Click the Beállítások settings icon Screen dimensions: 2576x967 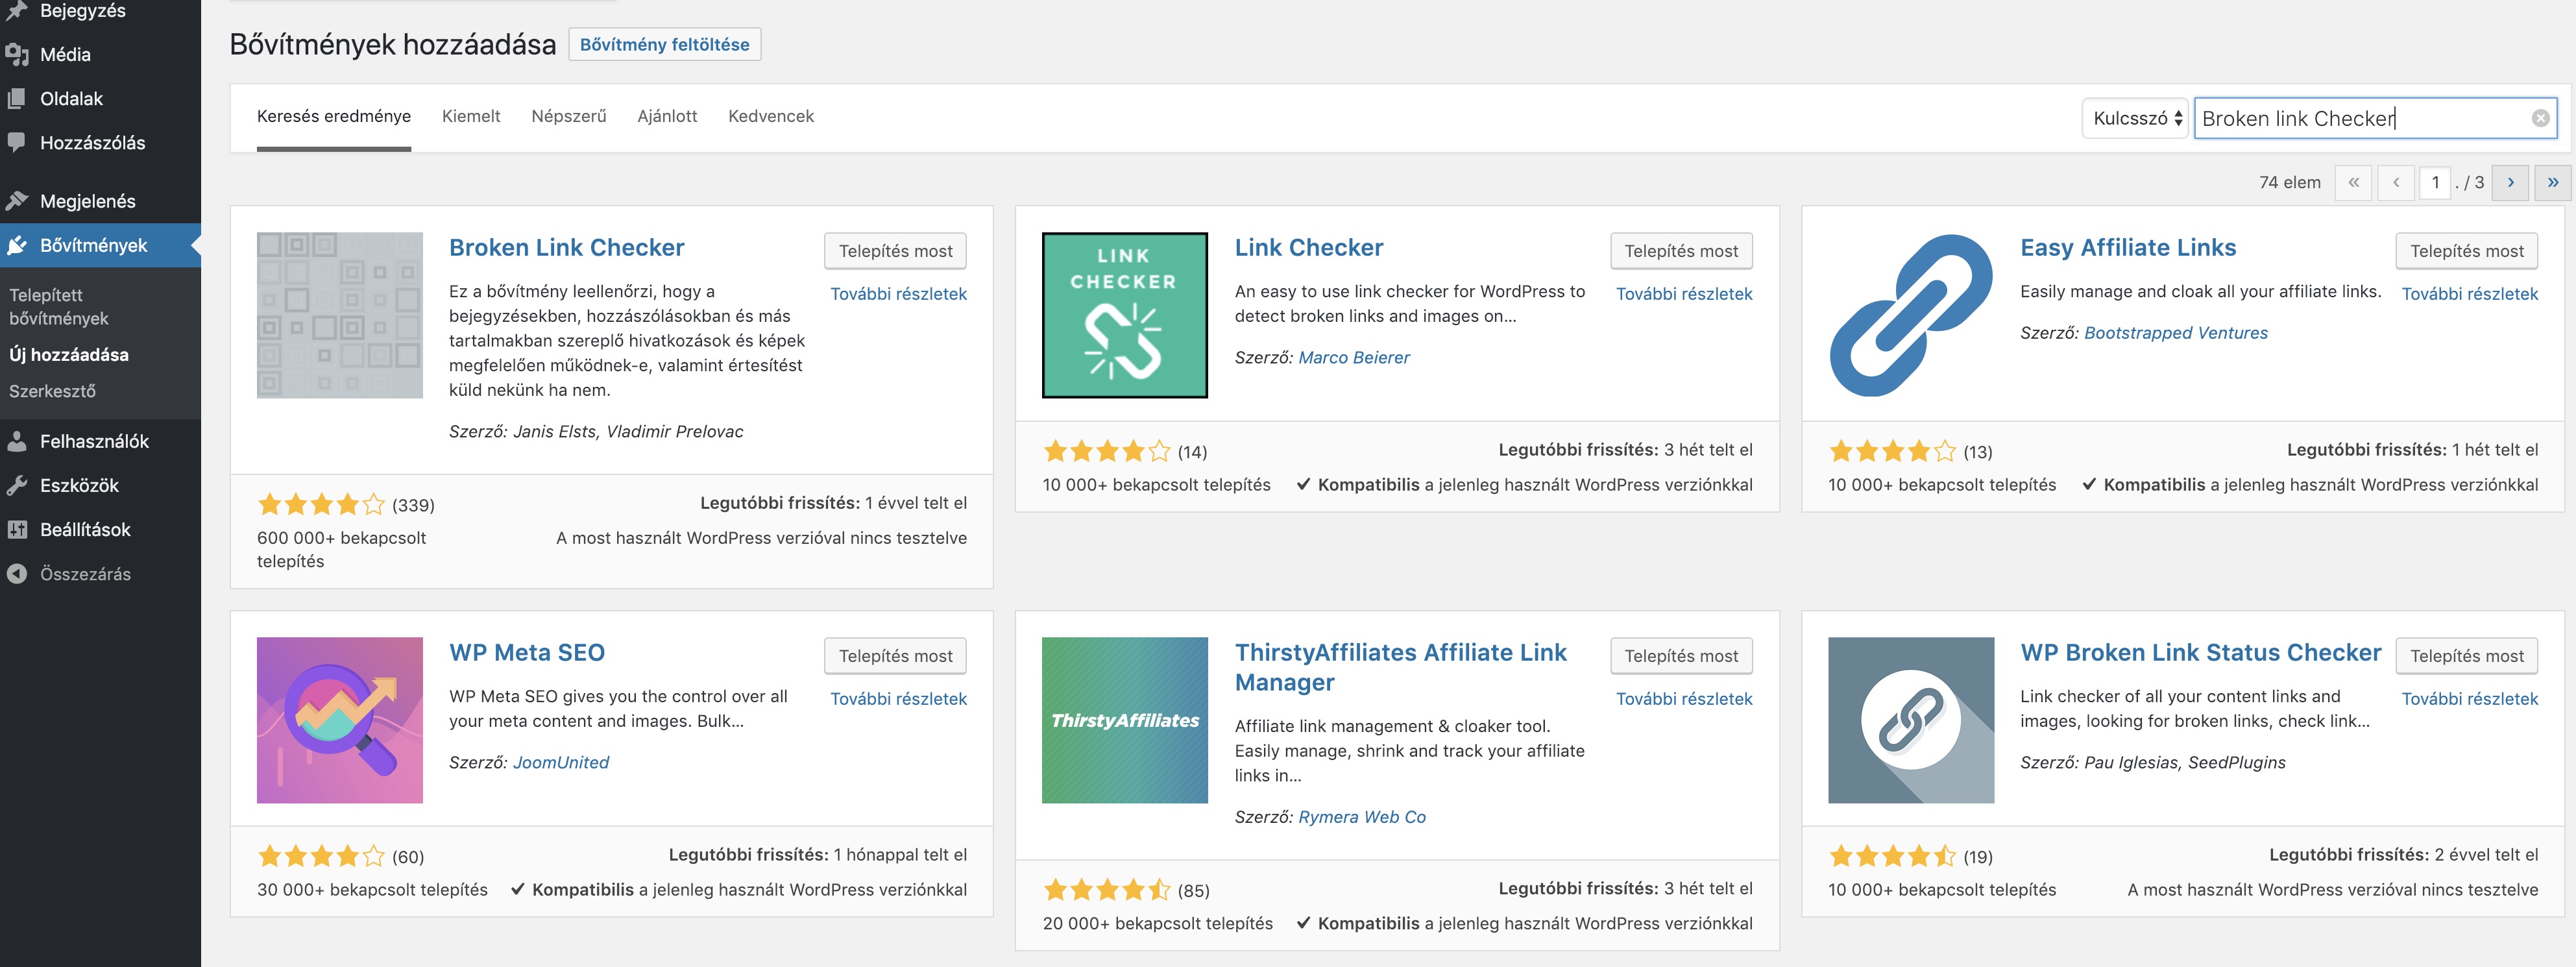coord(17,529)
